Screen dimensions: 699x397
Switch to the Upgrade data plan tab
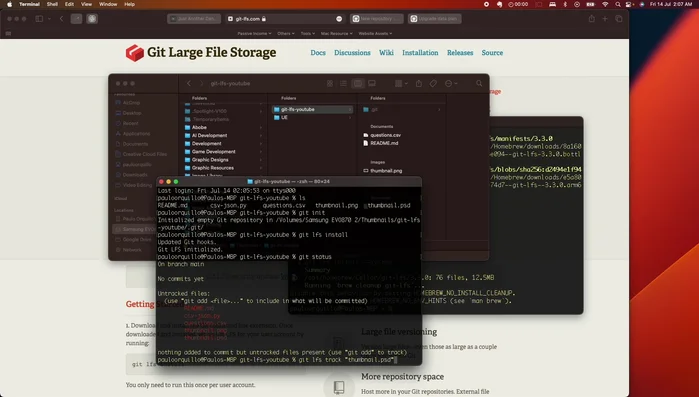tap(435, 19)
